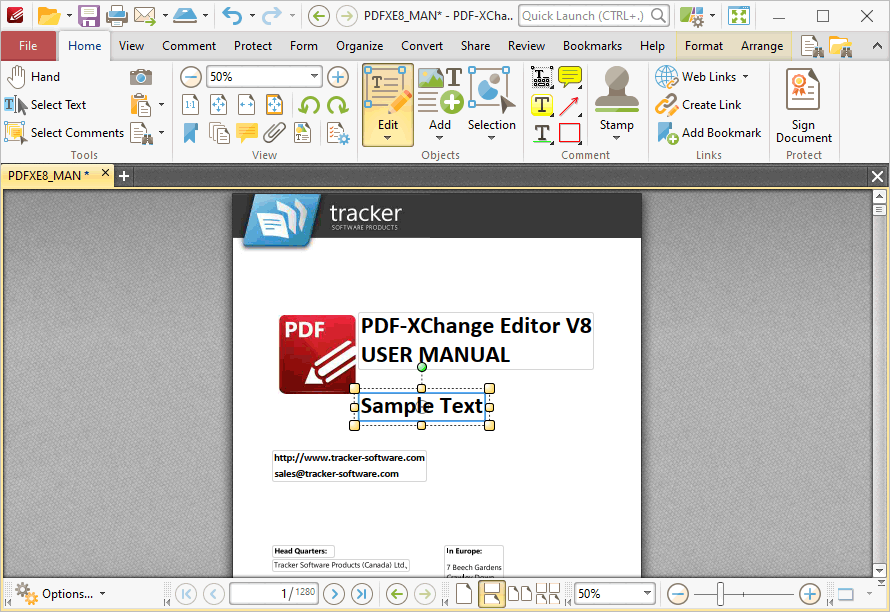The height and width of the screenshot is (612, 890).
Task: Click the Snapshot camera icon
Action: [x=140, y=77]
